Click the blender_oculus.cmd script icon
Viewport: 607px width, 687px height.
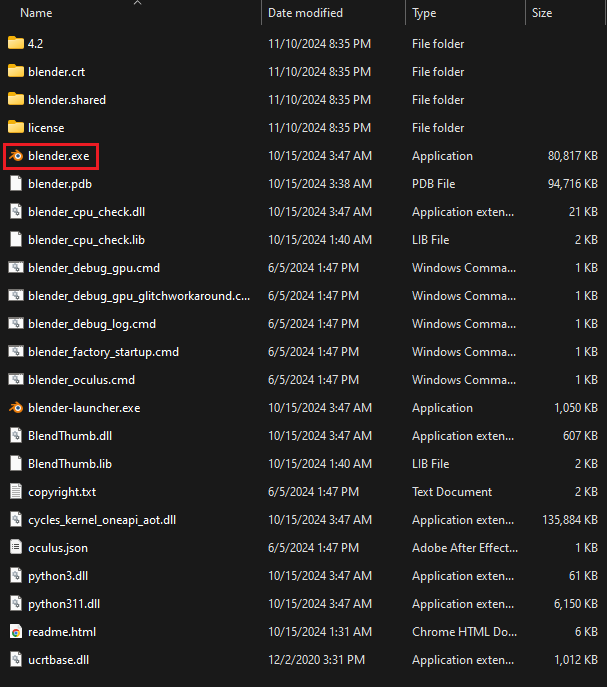16,380
